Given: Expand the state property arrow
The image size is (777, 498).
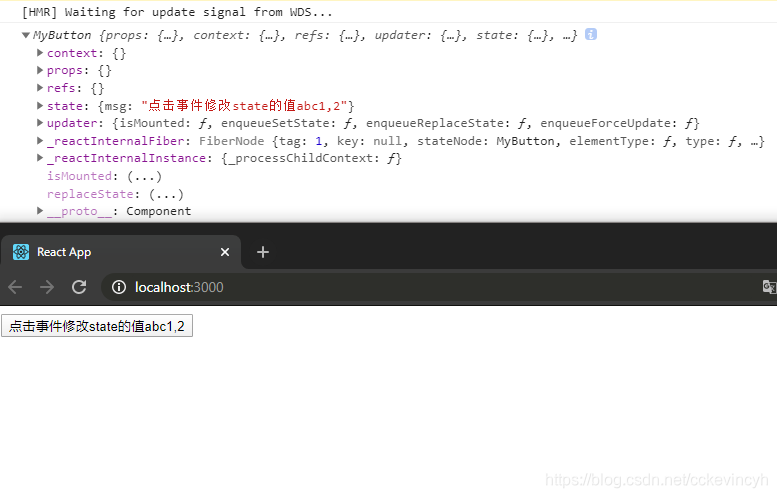Looking at the screenshot, I should click(x=40, y=106).
